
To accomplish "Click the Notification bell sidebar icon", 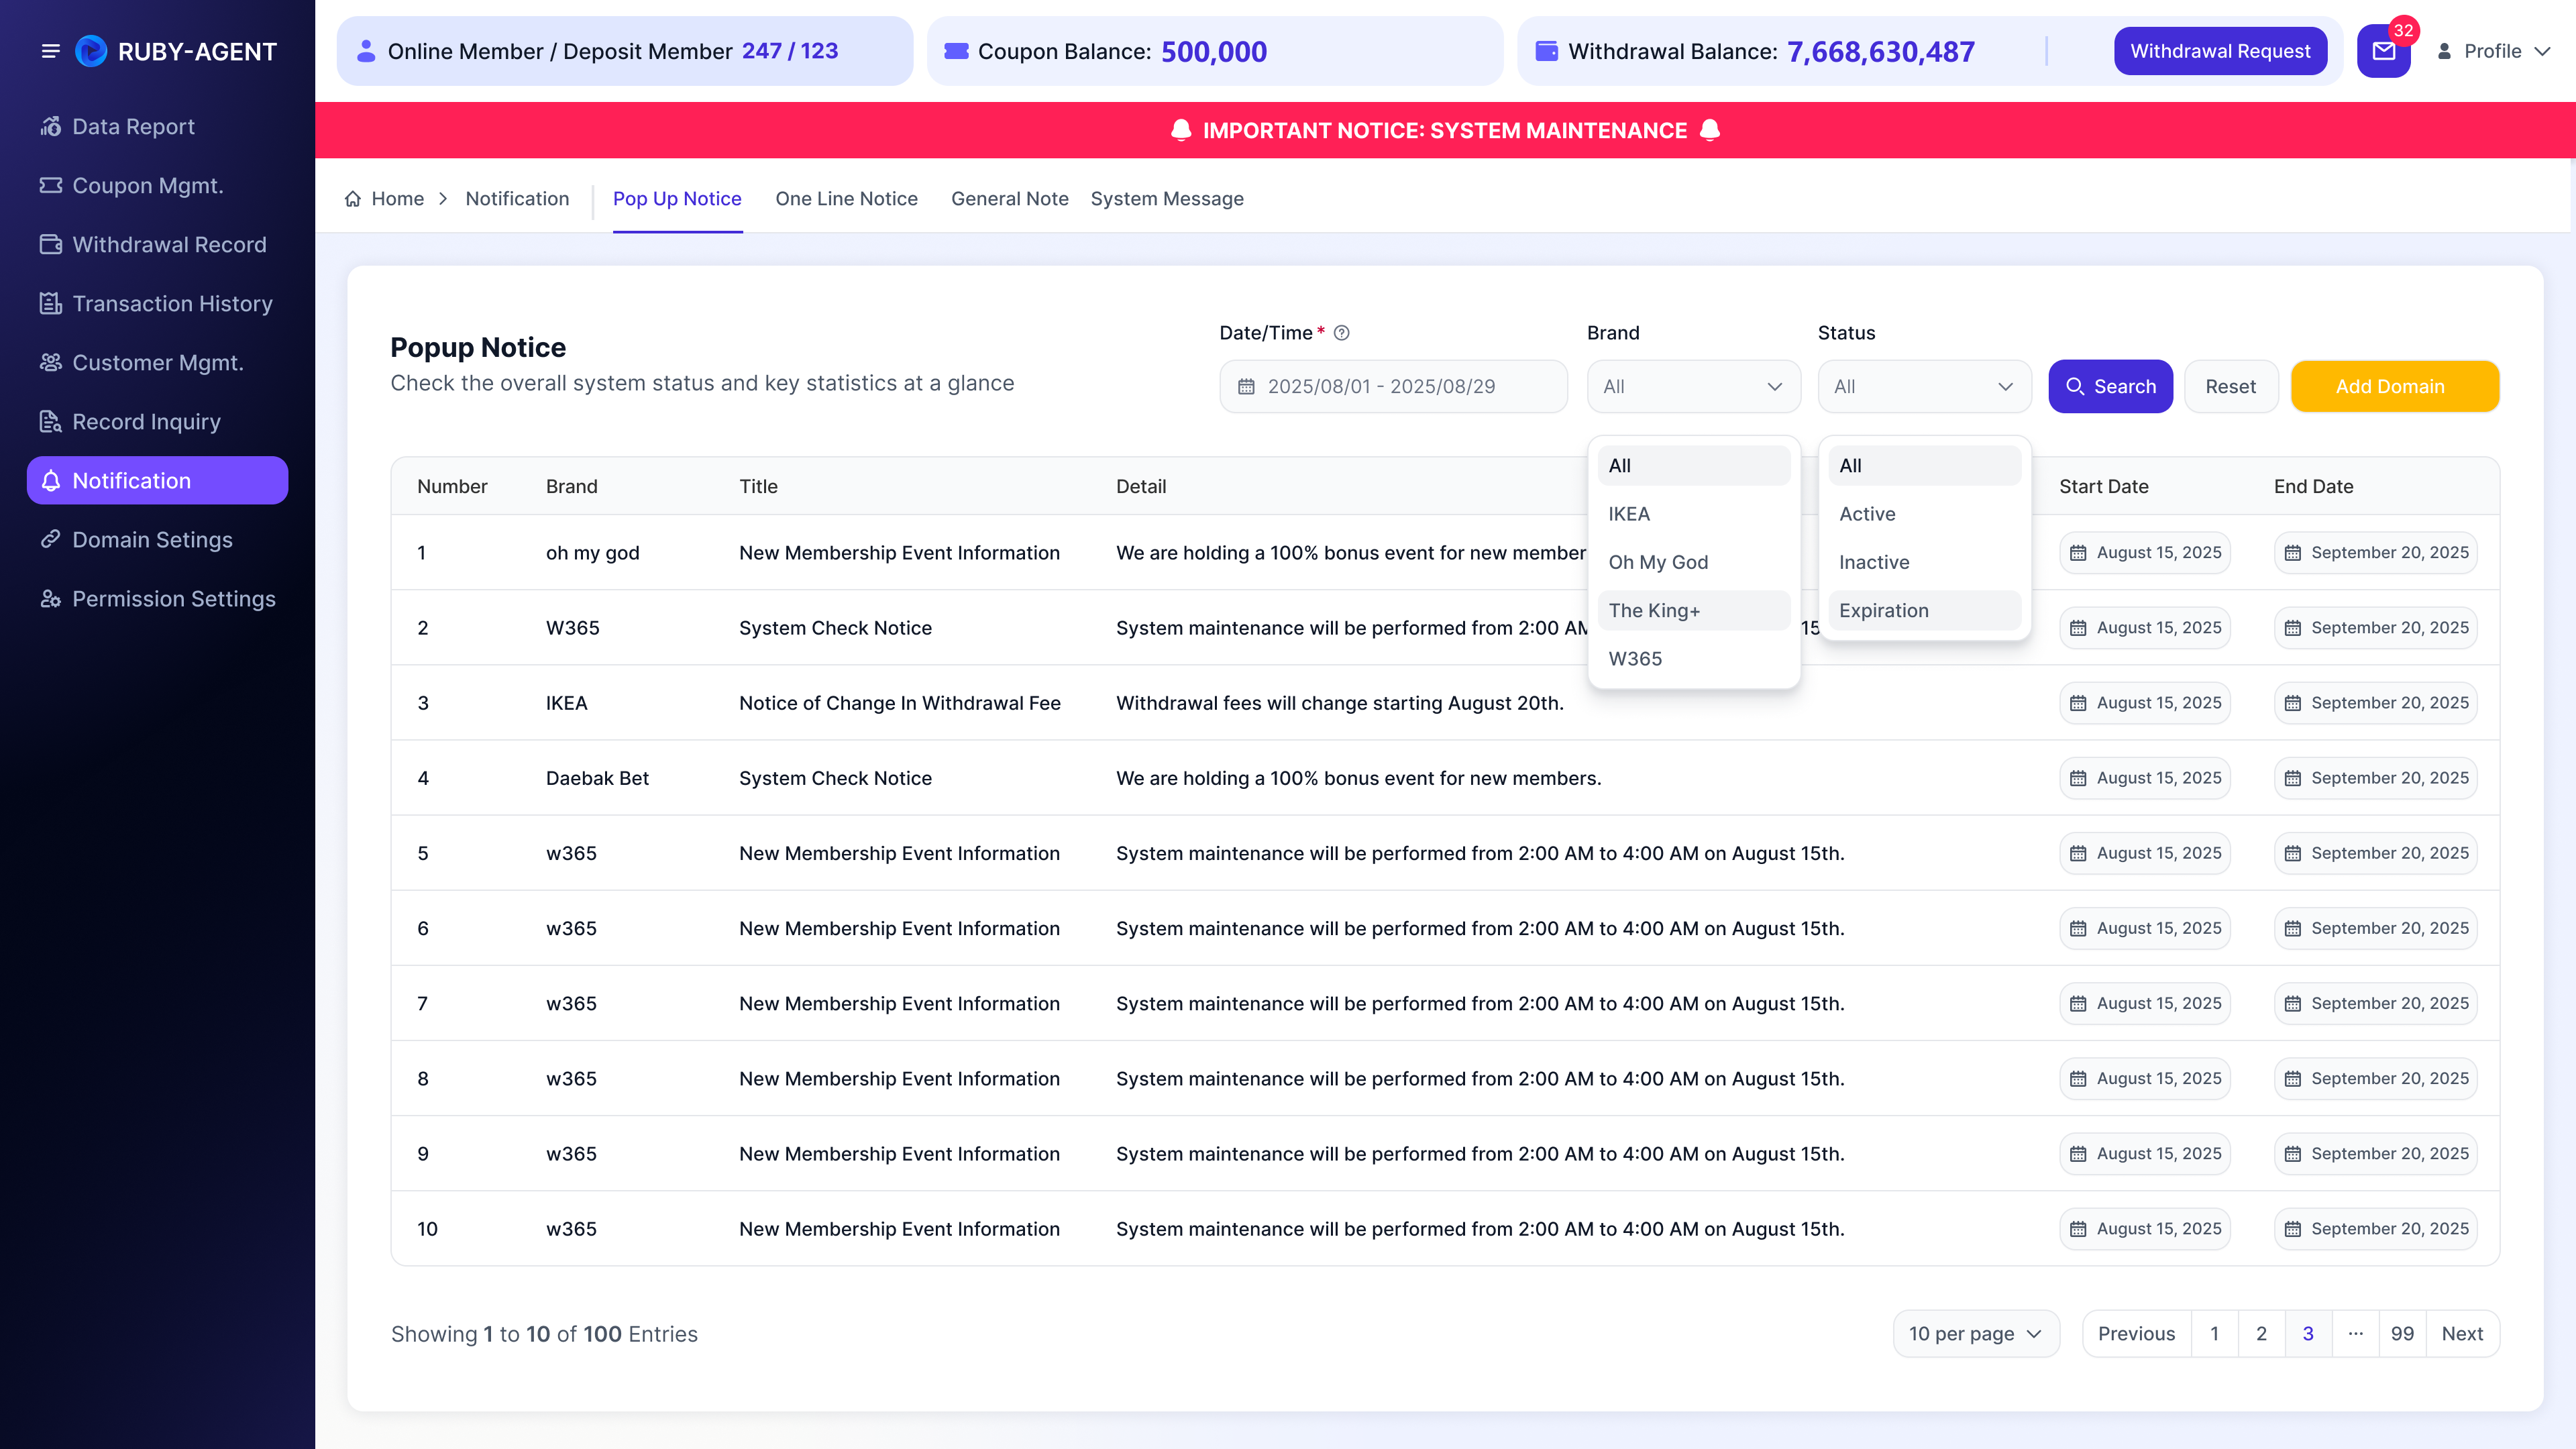I will coord(51,481).
